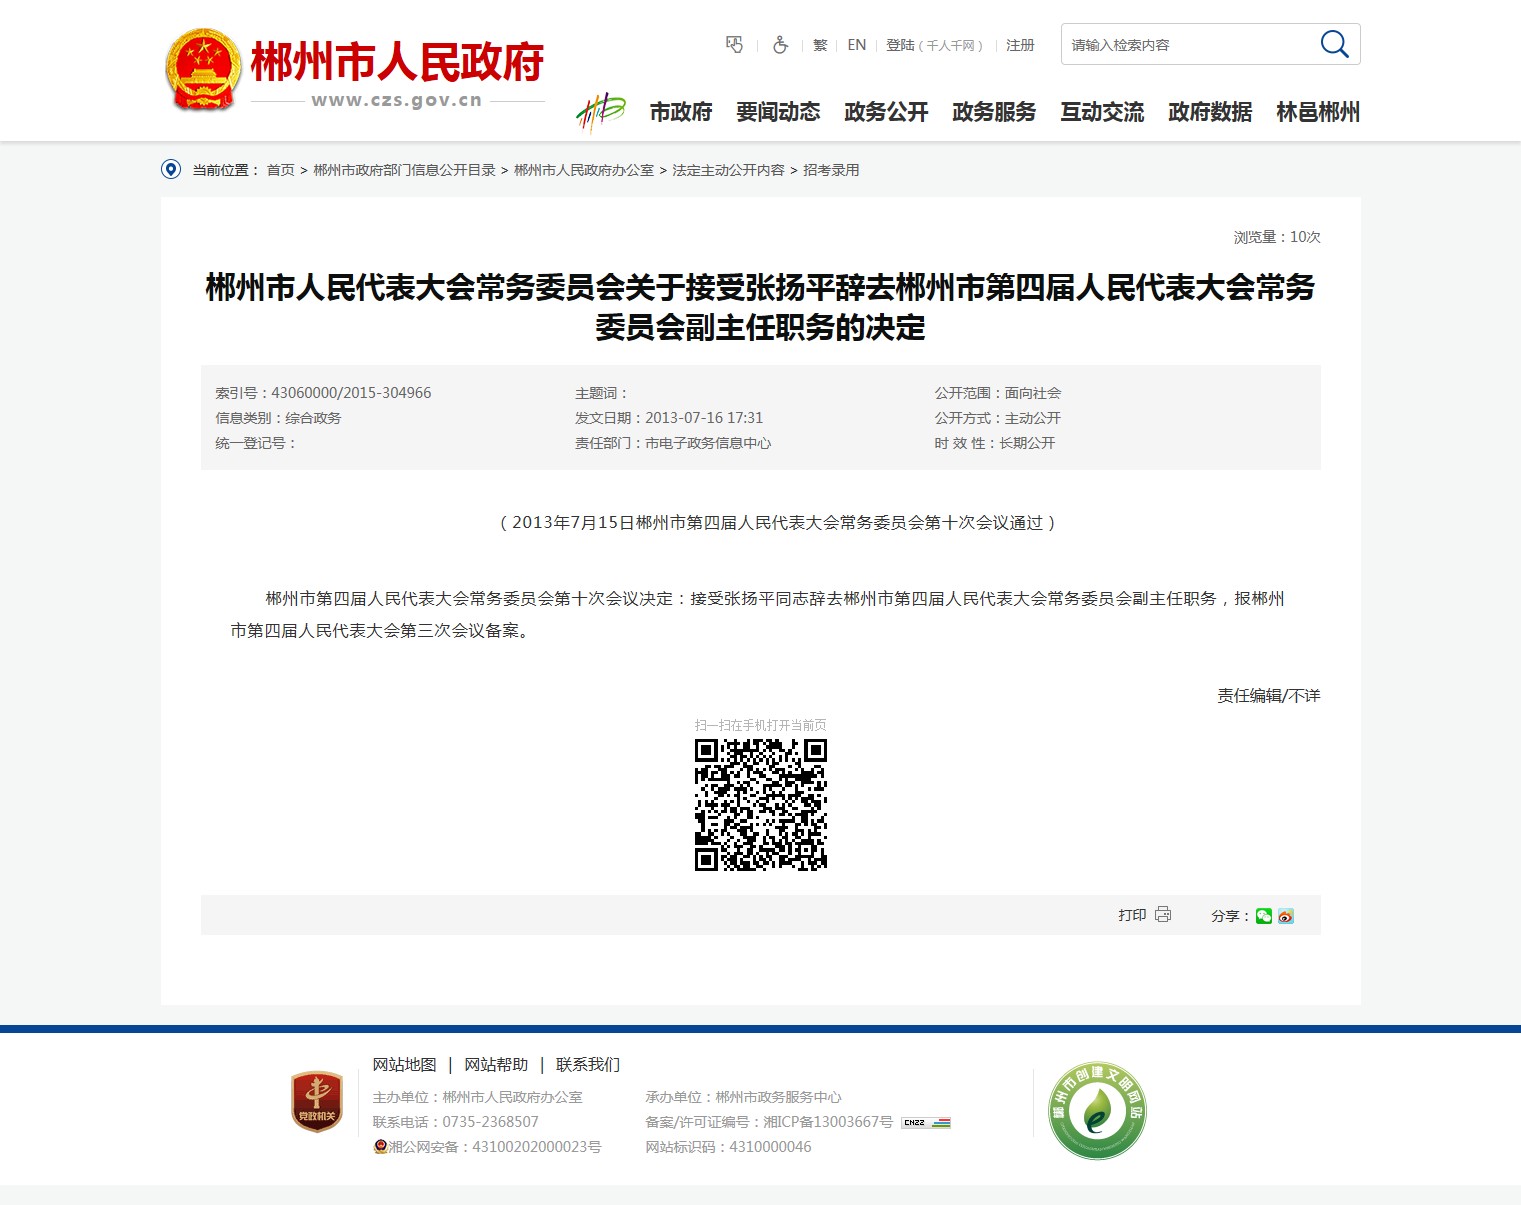The image size is (1521, 1205).
Task: Click the police badge 湘公网安备 icon
Action: (380, 1147)
